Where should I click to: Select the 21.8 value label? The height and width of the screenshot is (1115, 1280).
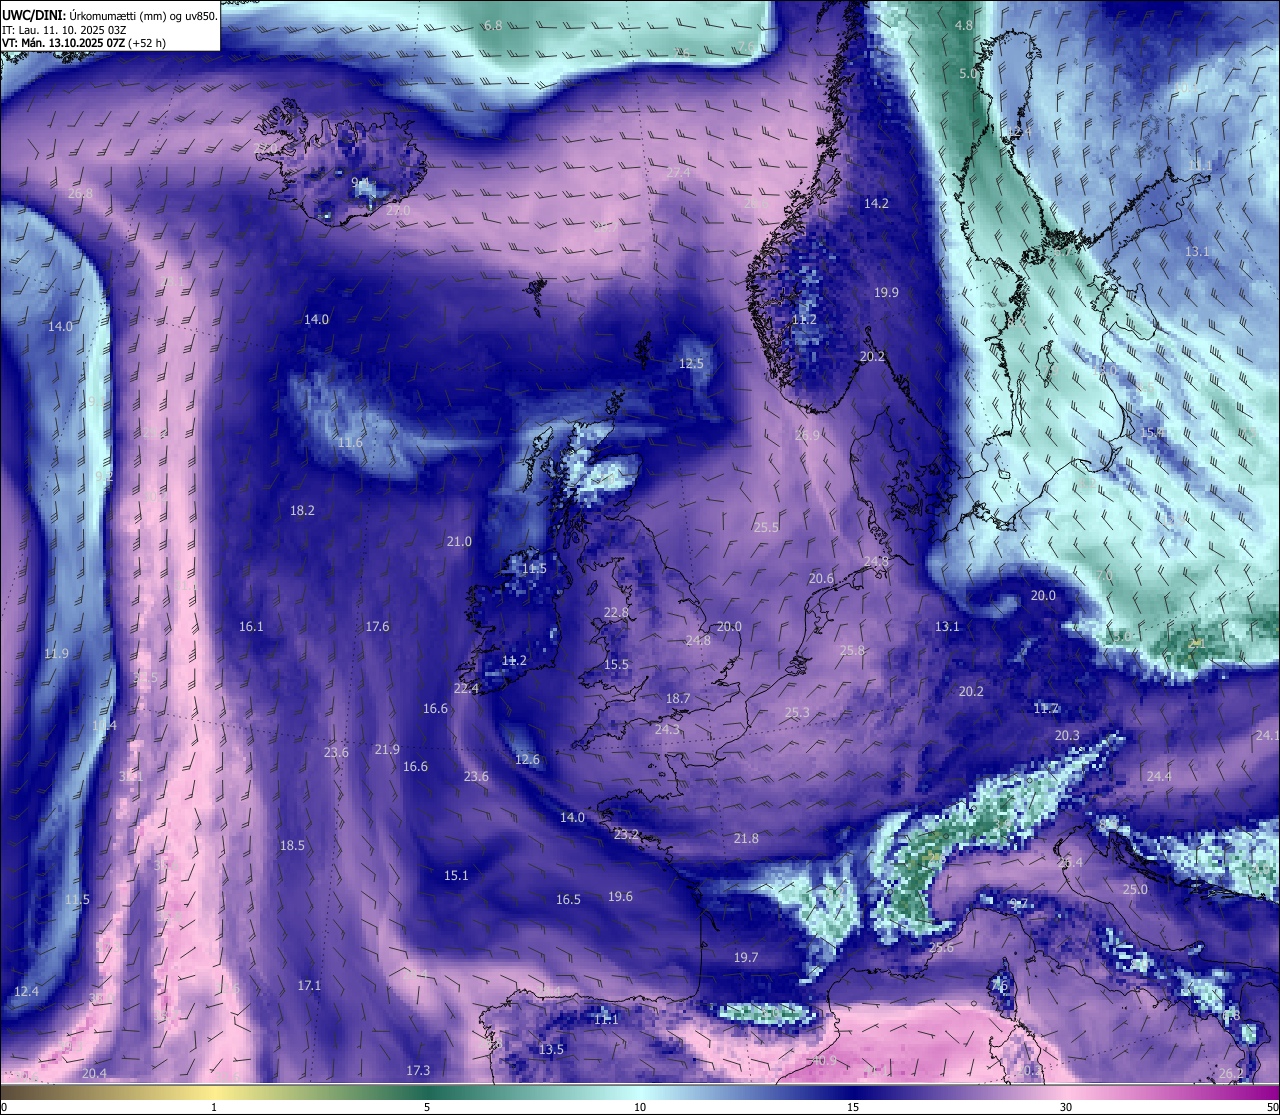(746, 838)
